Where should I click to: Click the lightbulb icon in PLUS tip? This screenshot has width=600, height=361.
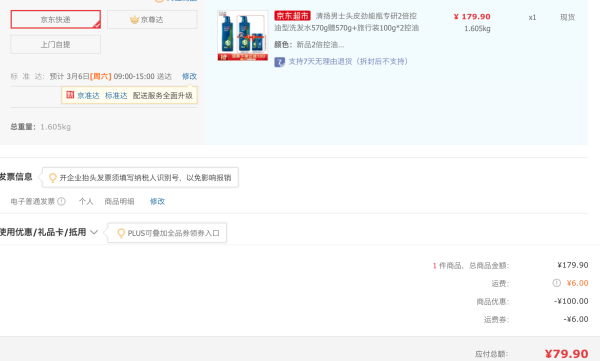(121, 233)
